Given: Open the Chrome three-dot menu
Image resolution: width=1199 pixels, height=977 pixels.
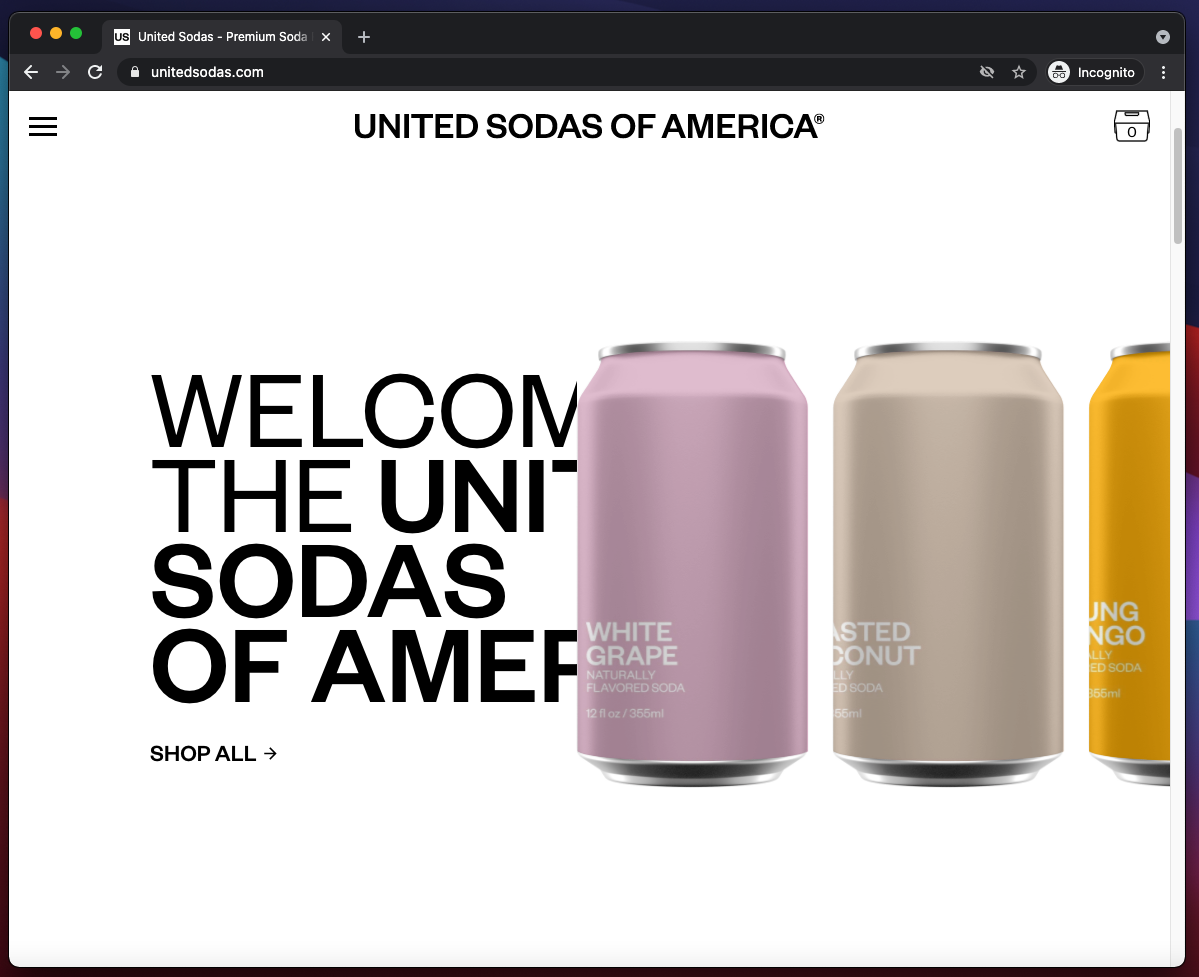Looking at the screenshot, I should tap(1163, 72).
